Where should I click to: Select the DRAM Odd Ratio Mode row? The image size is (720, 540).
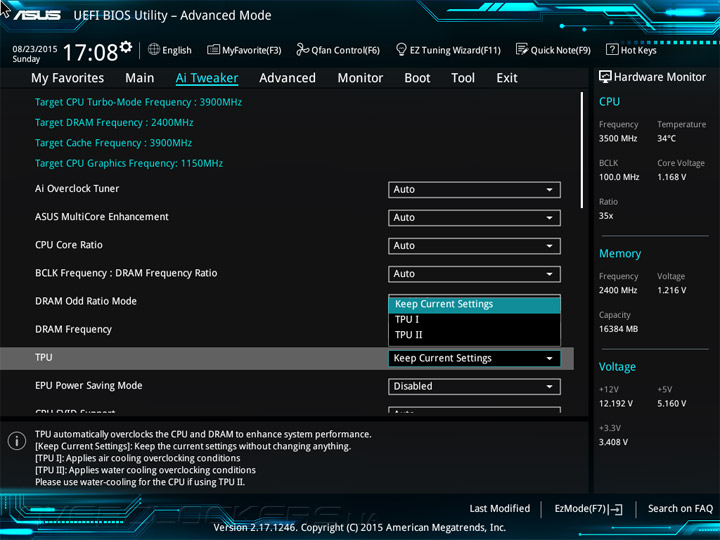pos(86,301)
